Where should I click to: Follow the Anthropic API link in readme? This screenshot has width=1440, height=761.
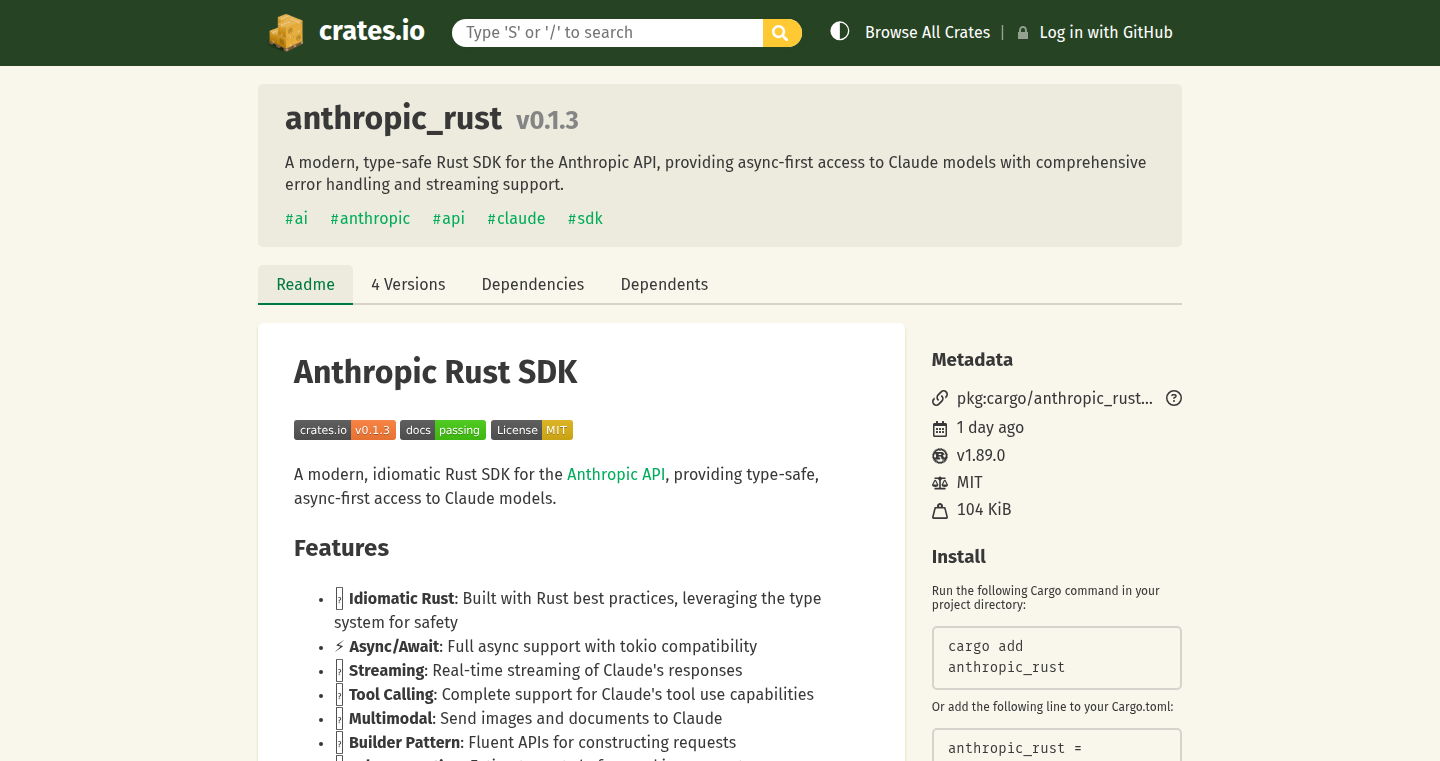[616, 474]
